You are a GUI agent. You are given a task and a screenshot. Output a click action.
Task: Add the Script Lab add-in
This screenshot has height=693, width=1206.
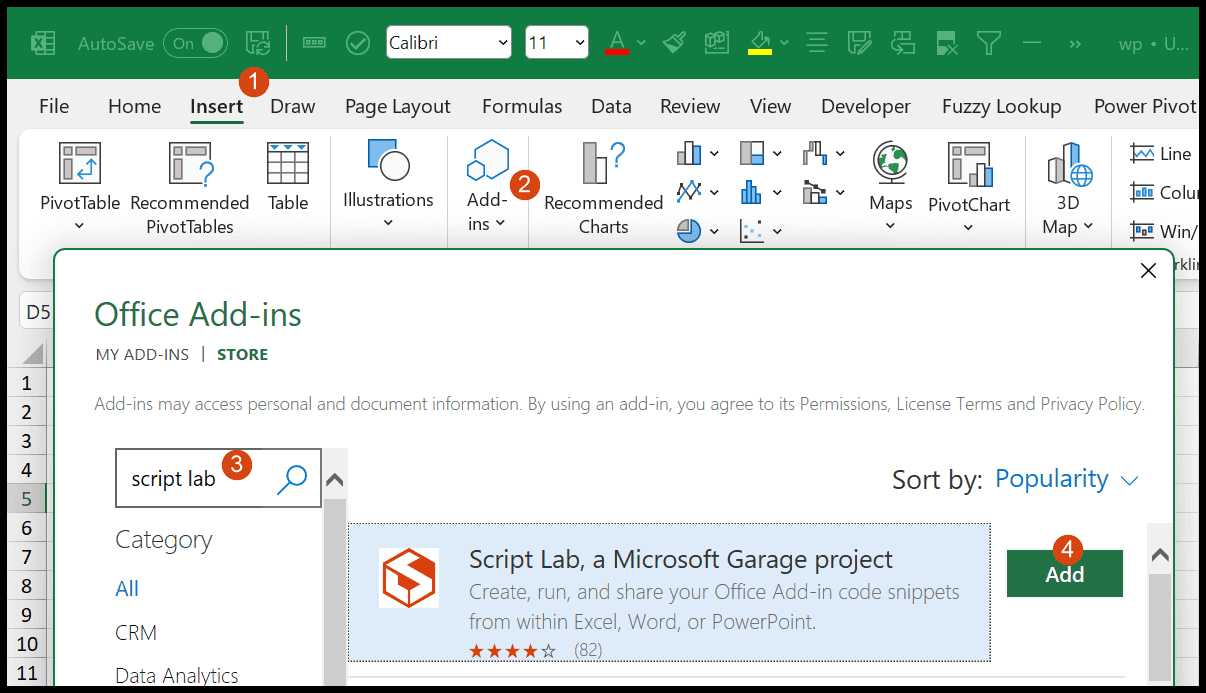[x=1064, y=573]
